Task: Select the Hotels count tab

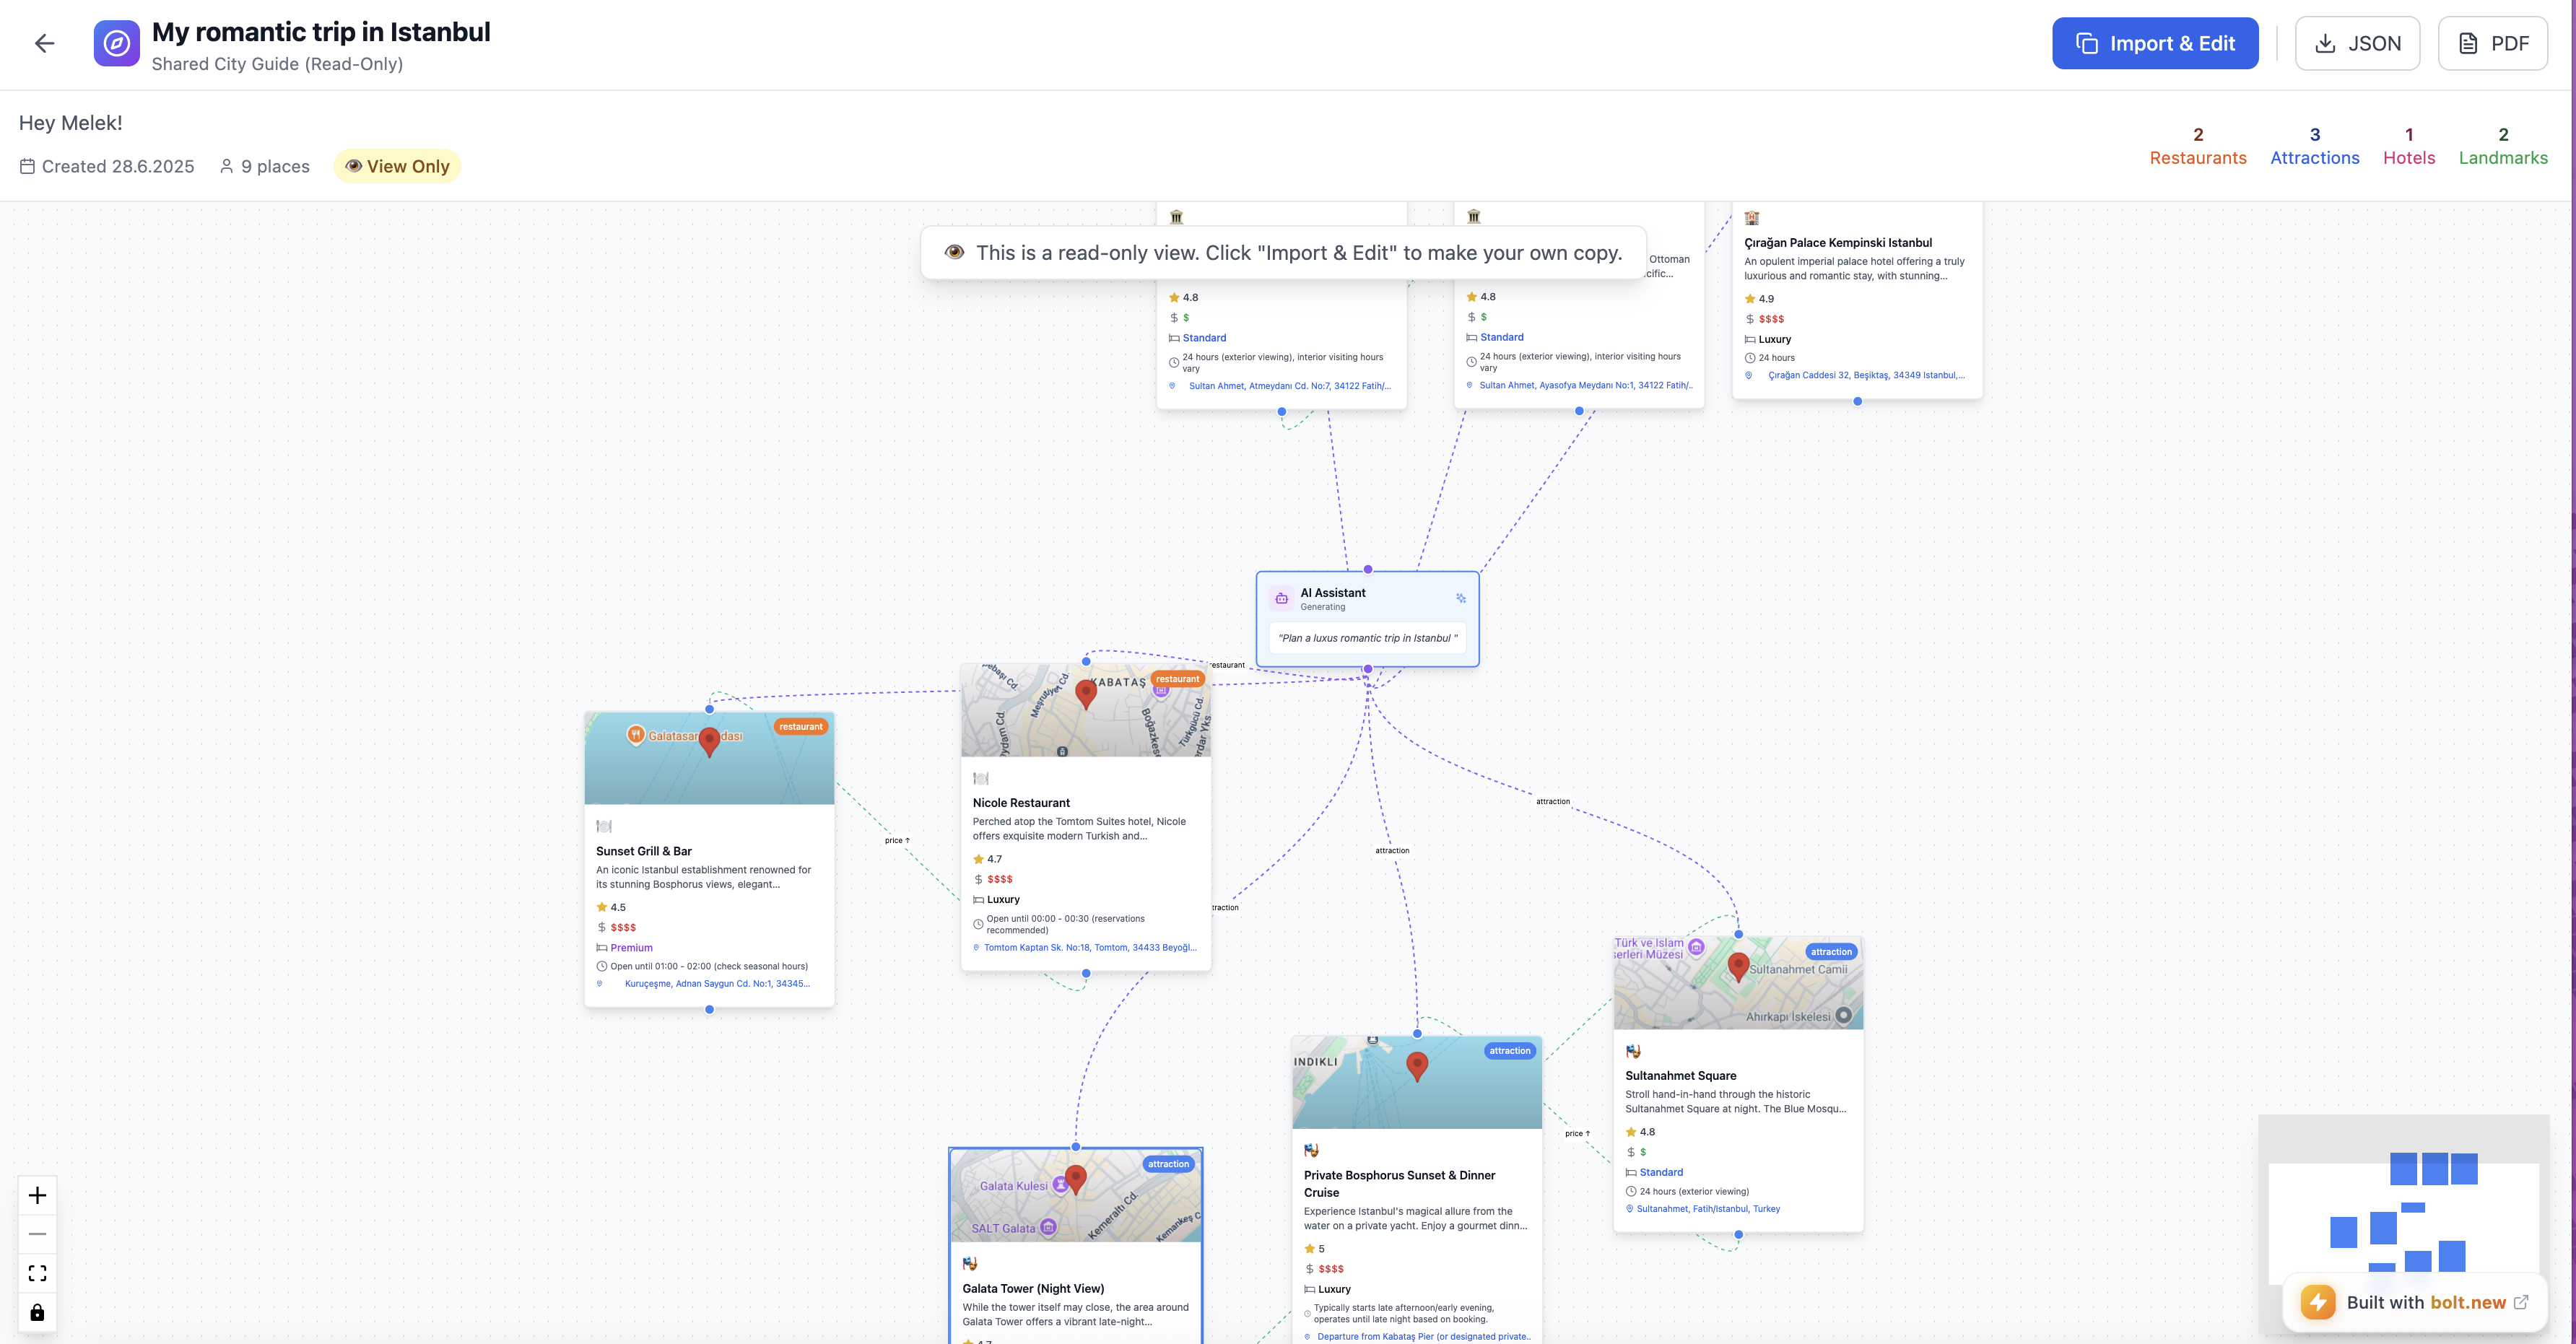Action: (2408, 146)
